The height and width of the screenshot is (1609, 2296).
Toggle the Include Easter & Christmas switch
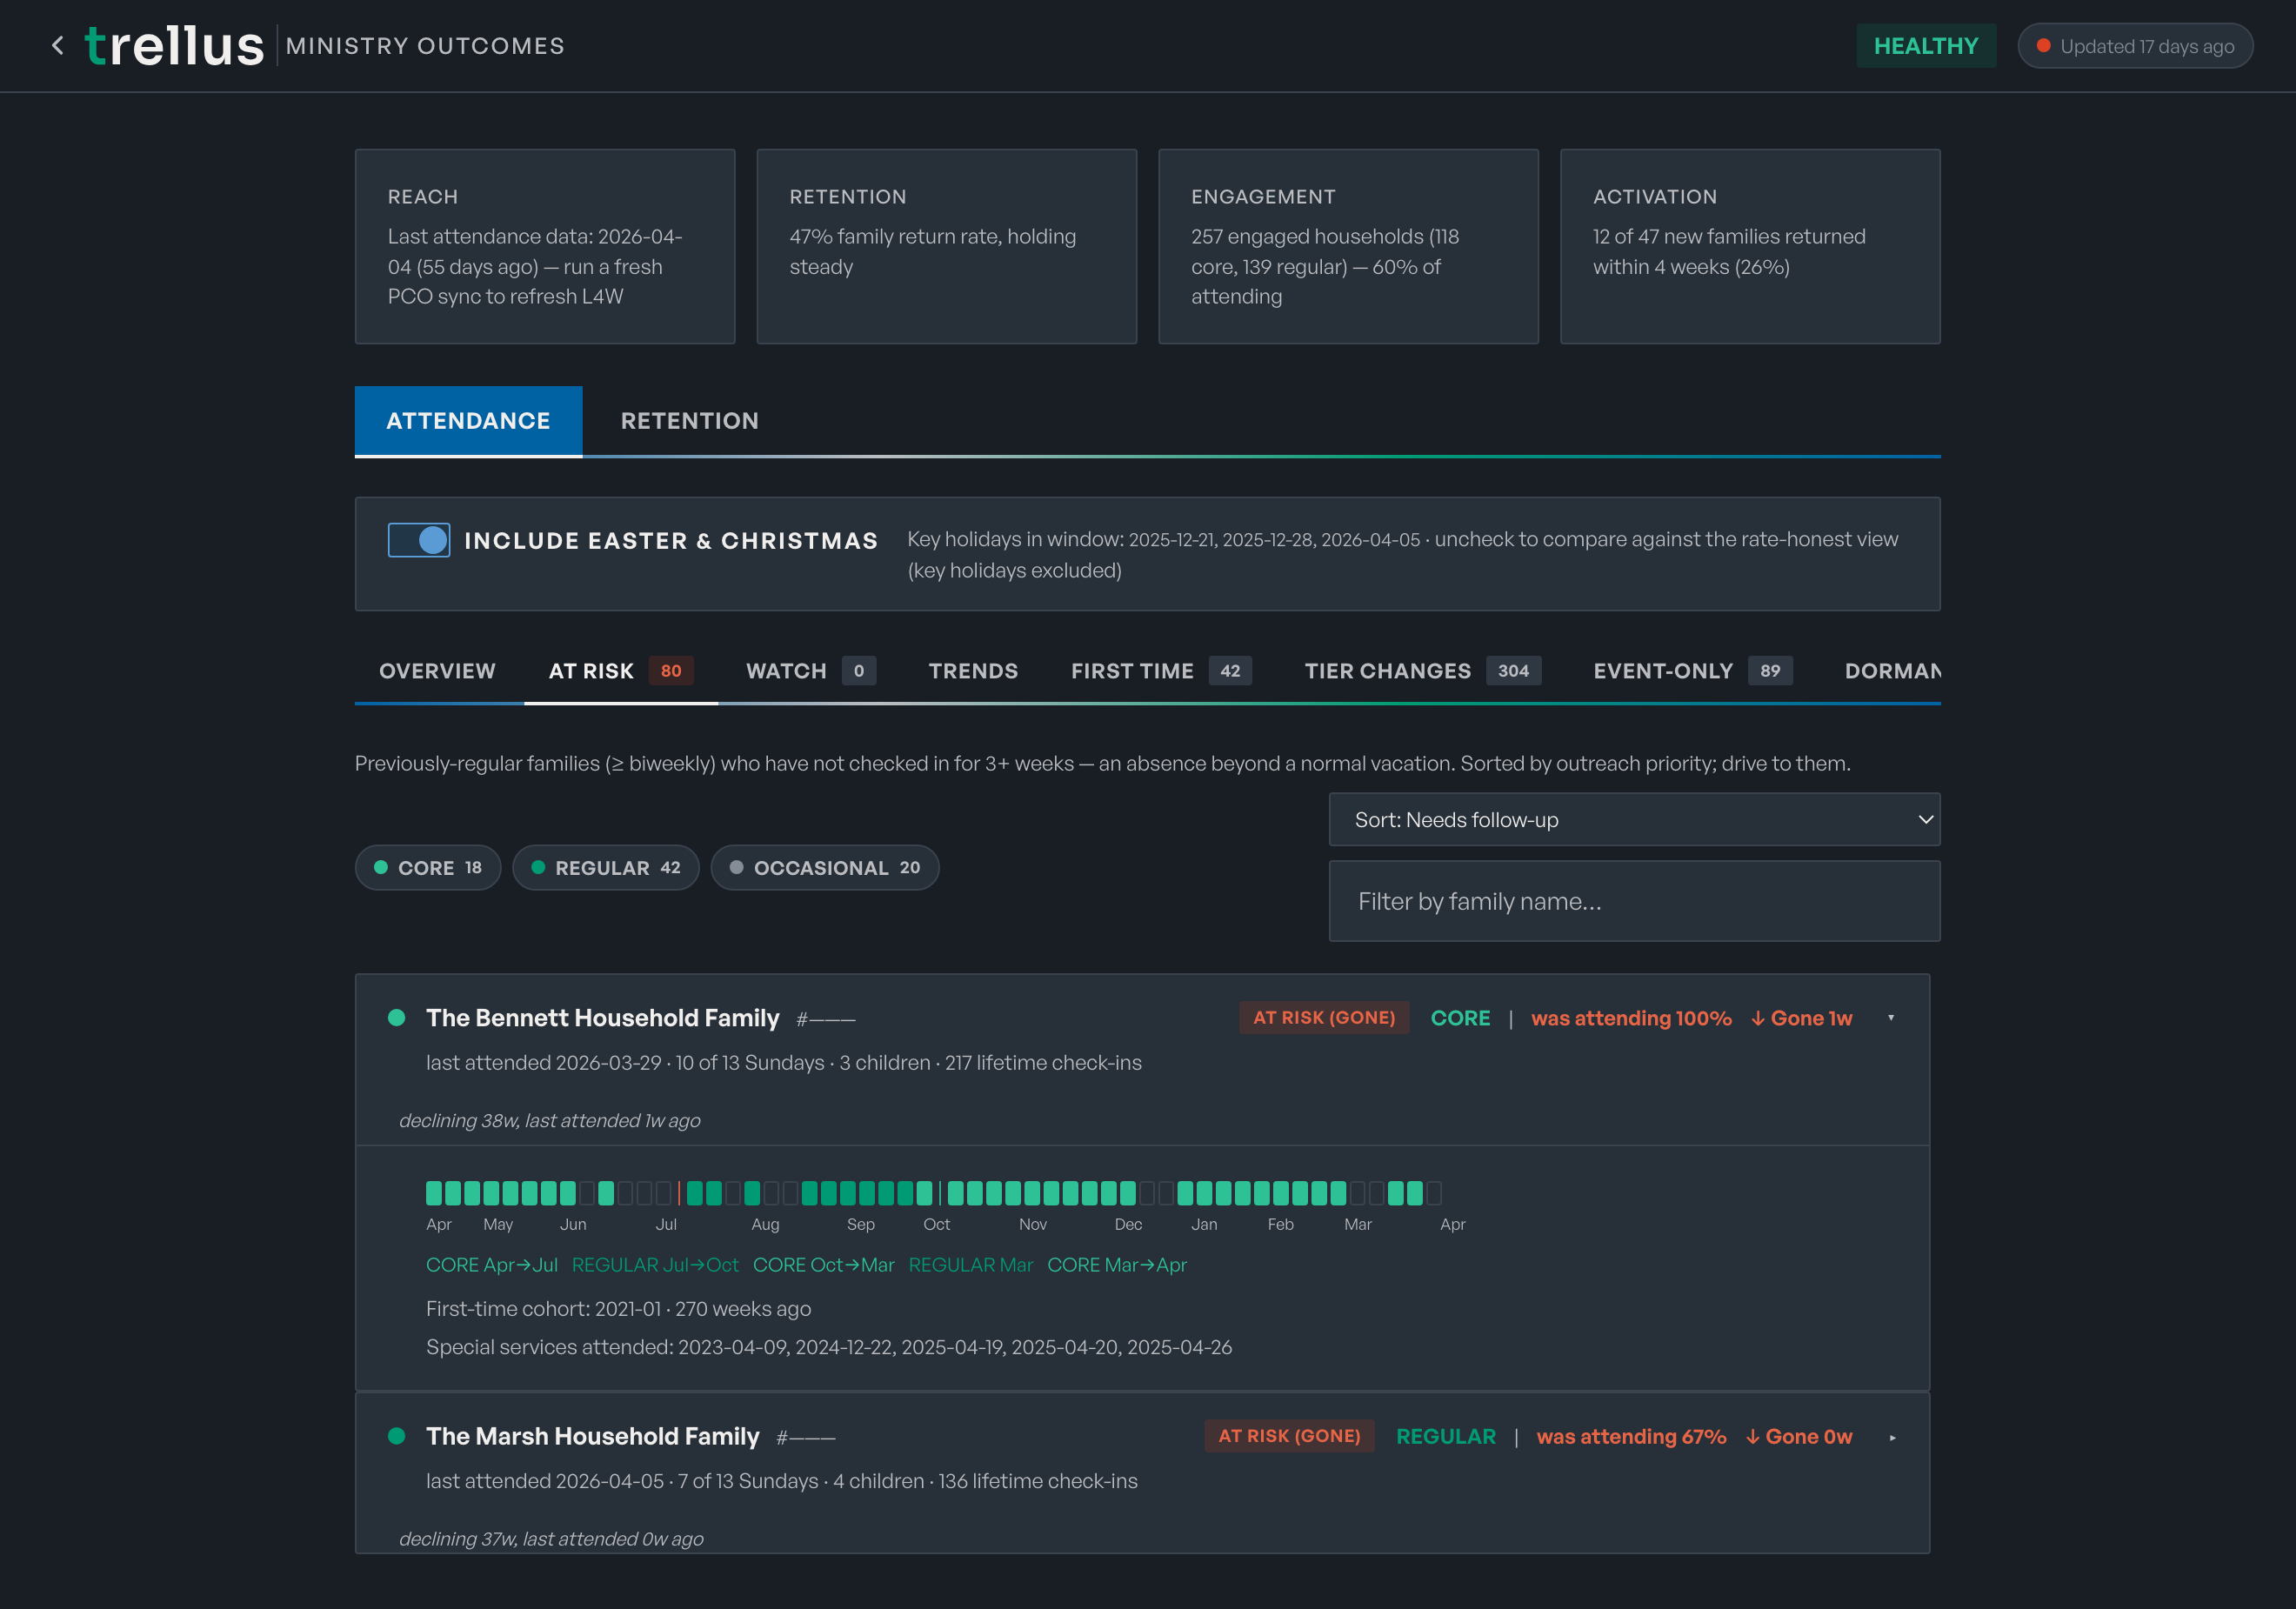pyautogui.click(x=419, y=540)
